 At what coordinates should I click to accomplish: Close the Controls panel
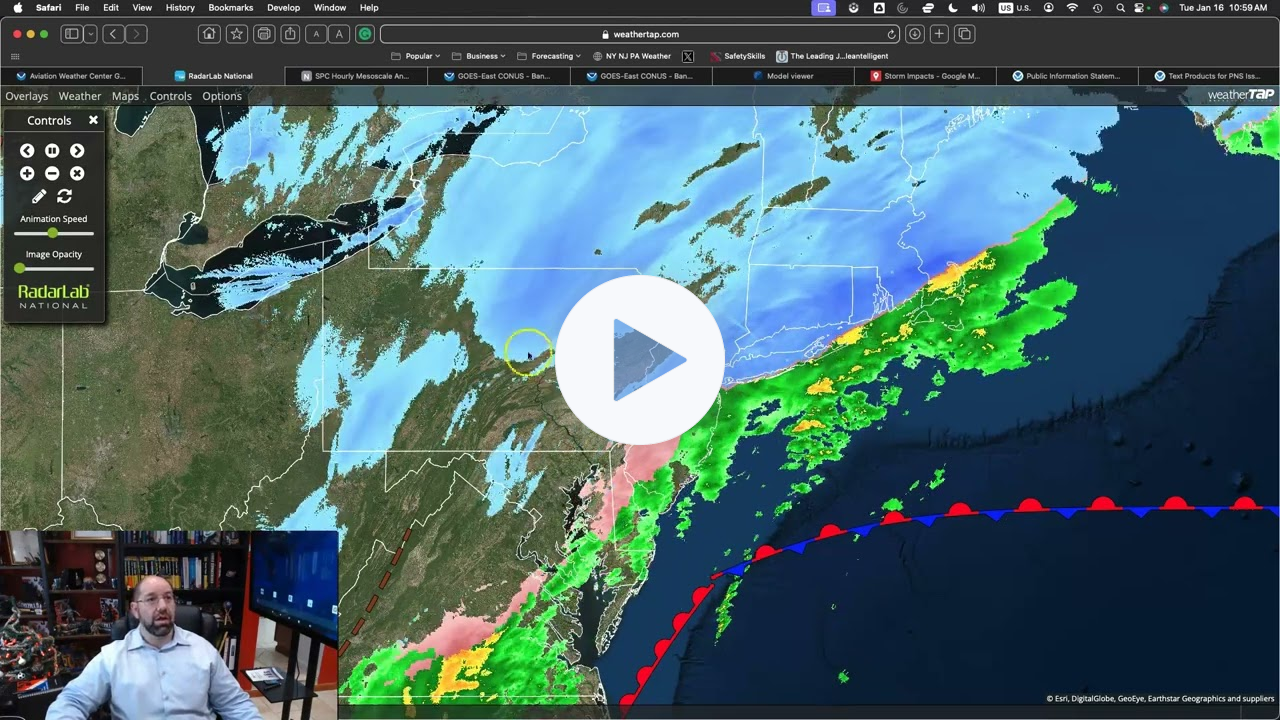click(93, 120)
